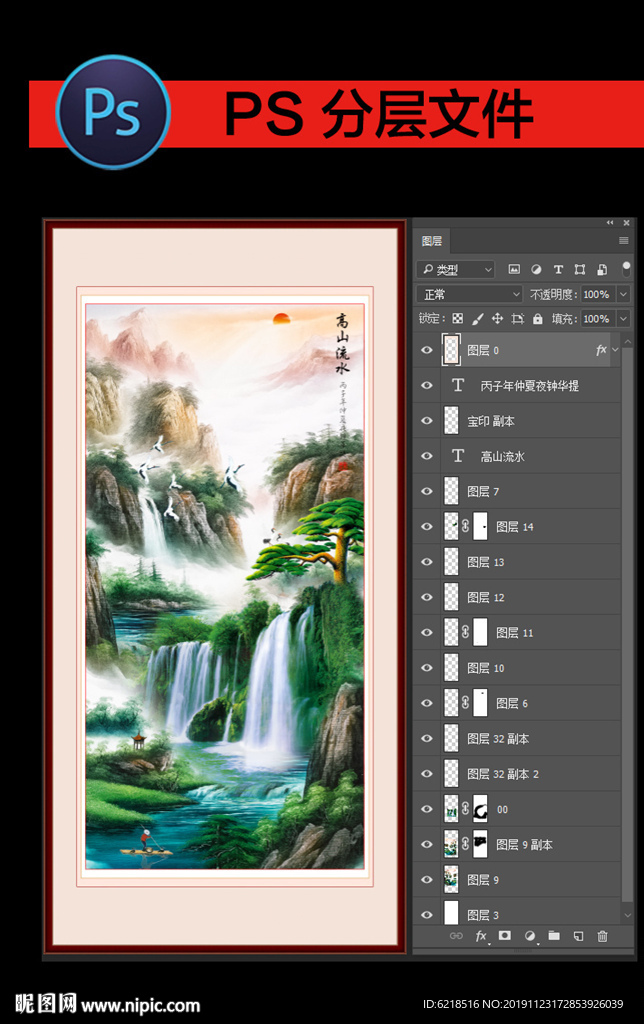Click the lock all padlock icon
644x1024 pixels.
pos(538,319)
